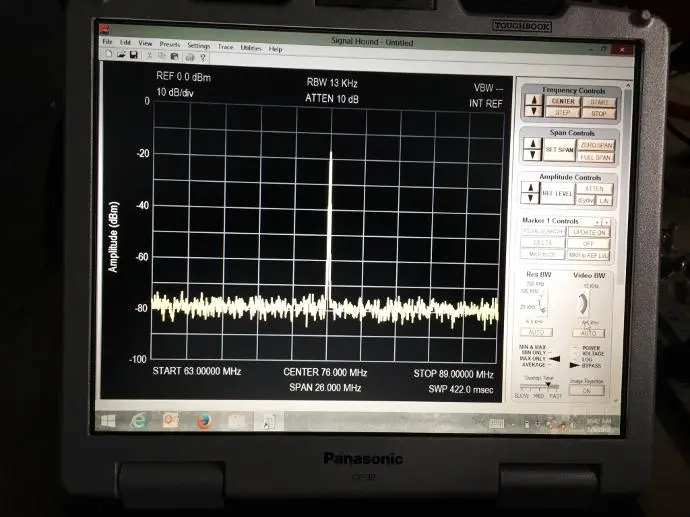Click the ZERO SPAN button

pos(596,145)
